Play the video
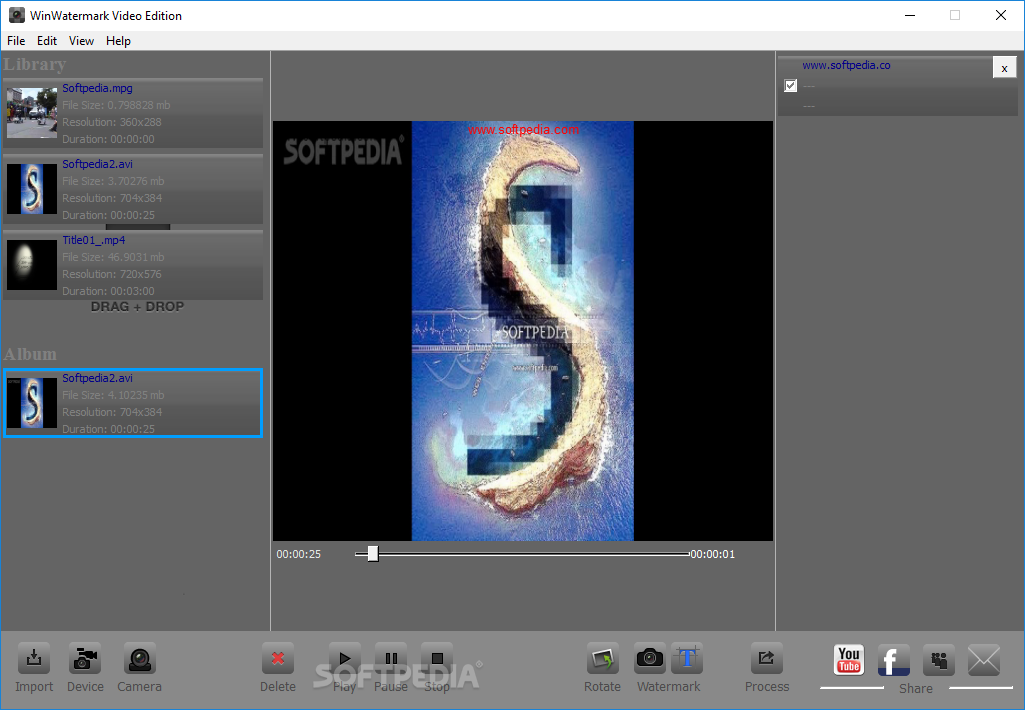This screenshot has height=710, width=1025. tap(344, 659)
